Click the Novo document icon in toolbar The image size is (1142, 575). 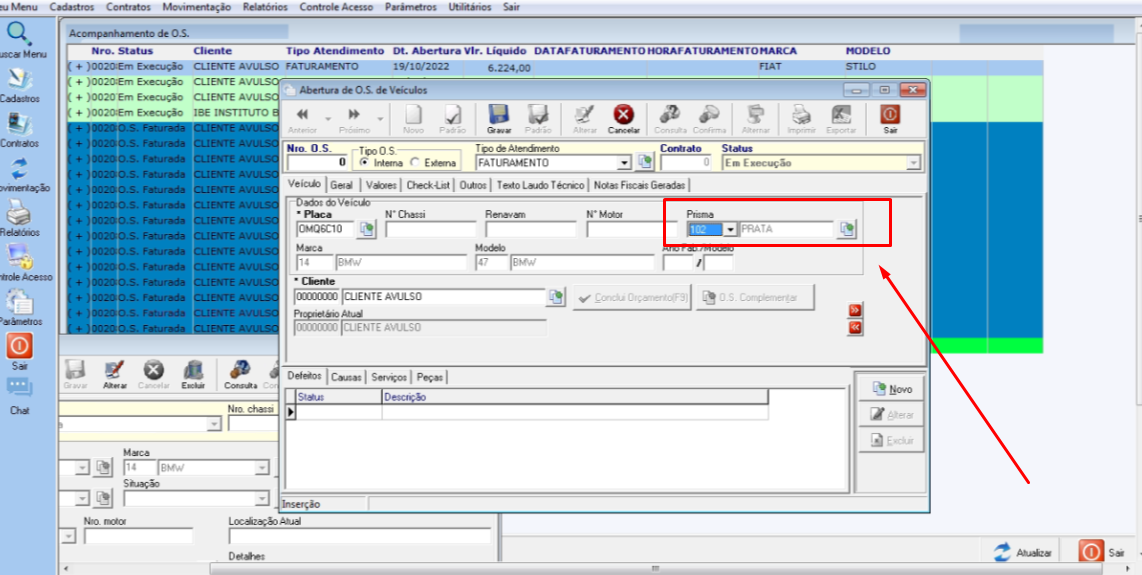414,115
